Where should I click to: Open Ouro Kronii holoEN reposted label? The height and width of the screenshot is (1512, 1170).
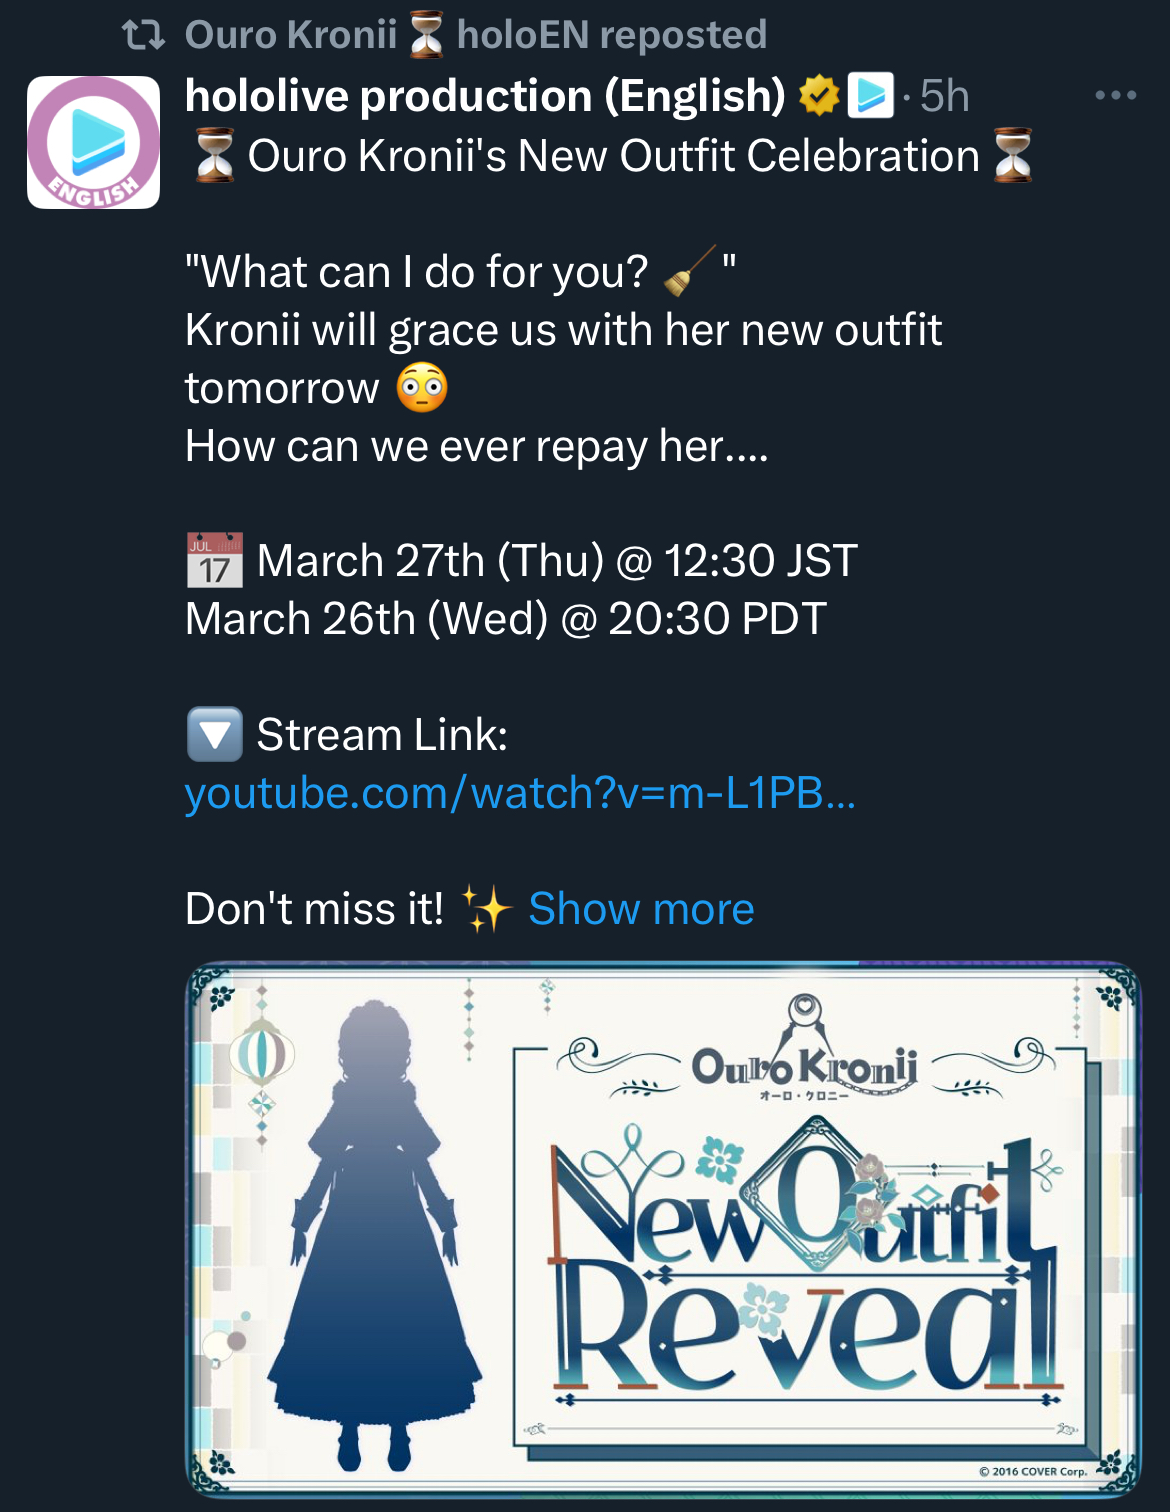point(476,35)
